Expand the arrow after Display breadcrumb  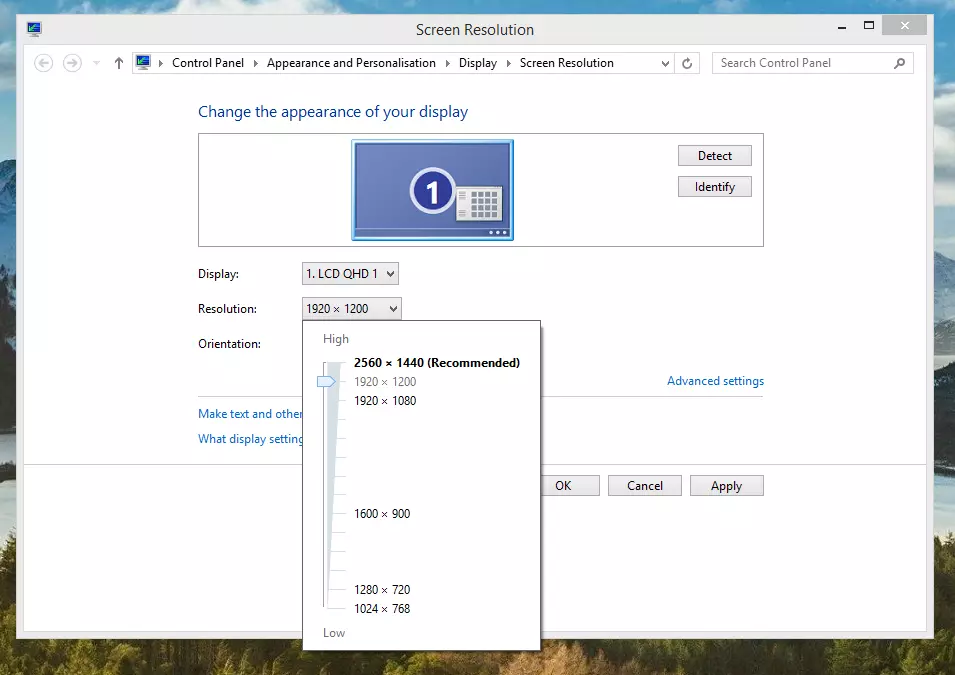pyautogui.click(x=509, y=63)
